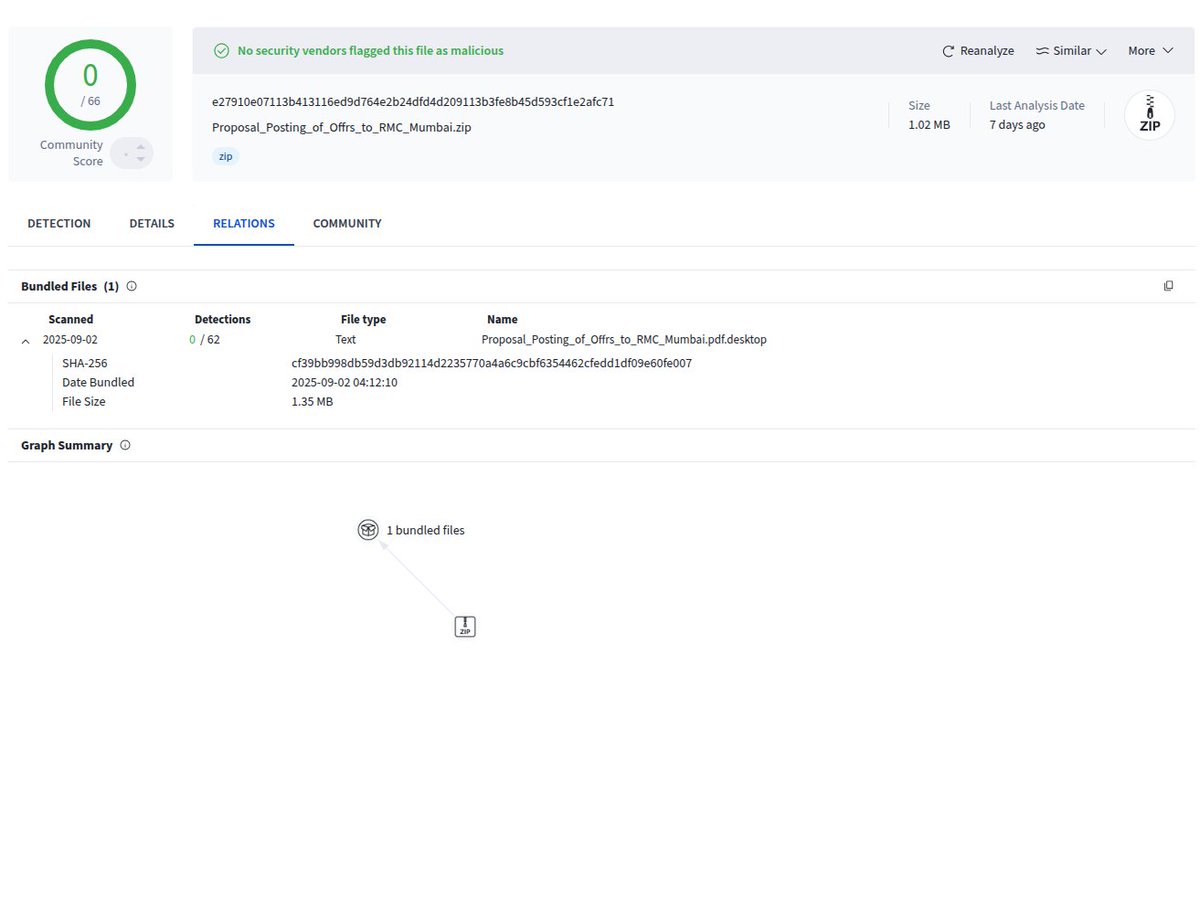The width and height of the screenshot is (1200, 899).
Task: Click the 0 / 66 detection score circle
Action: [90, 85]
